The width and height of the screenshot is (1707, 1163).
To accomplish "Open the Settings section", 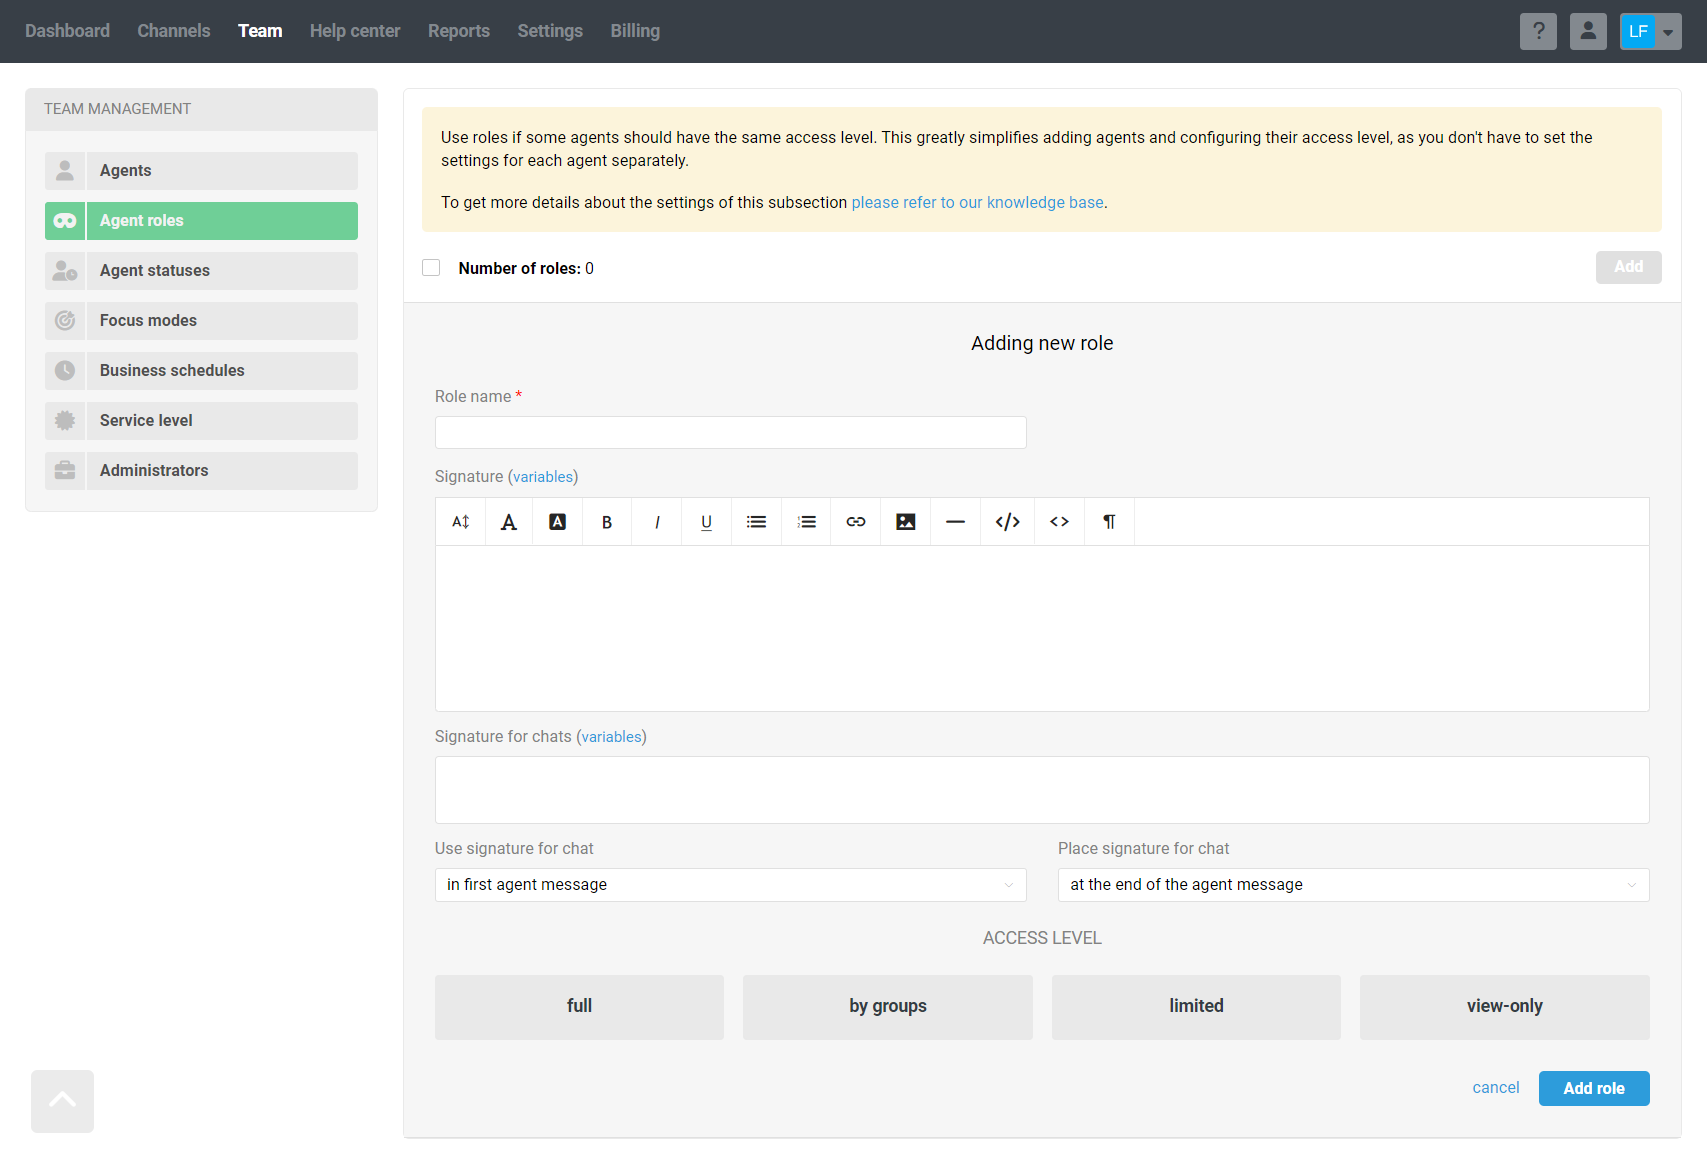I will [x=550, y=31].
